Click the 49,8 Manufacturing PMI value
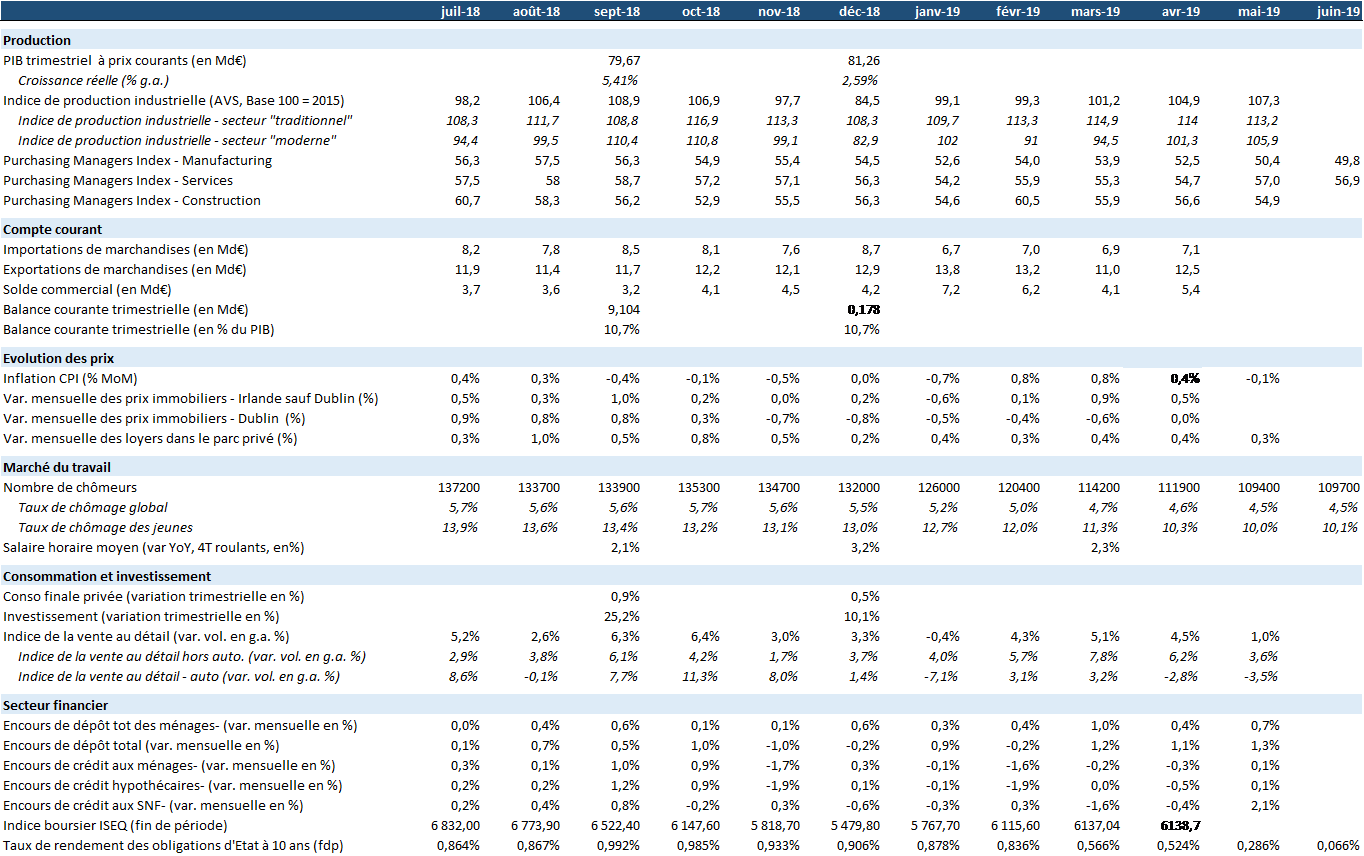 [x=1347, y=160]
